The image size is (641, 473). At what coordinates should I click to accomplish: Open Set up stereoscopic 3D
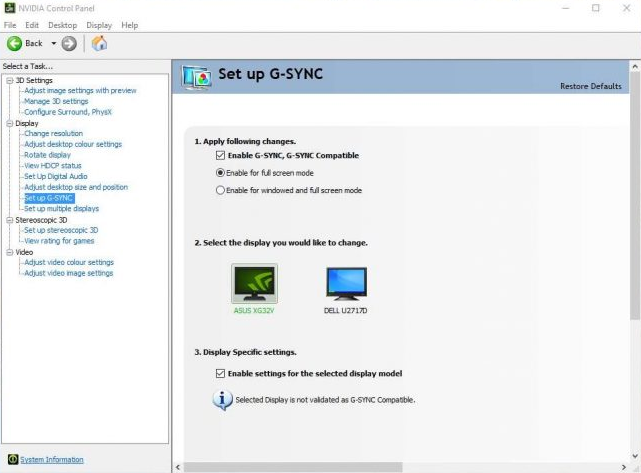[x=61, y=230]
